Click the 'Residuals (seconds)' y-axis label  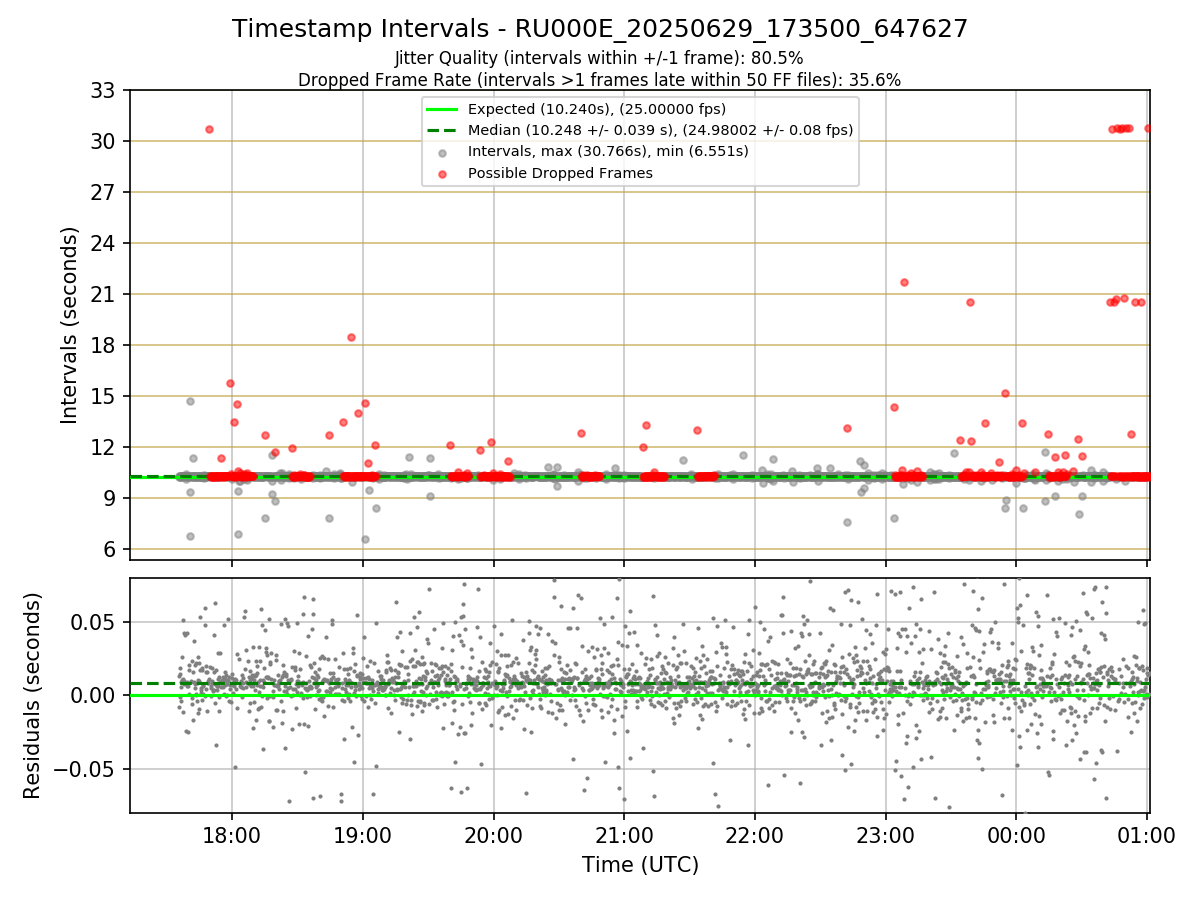32,696
